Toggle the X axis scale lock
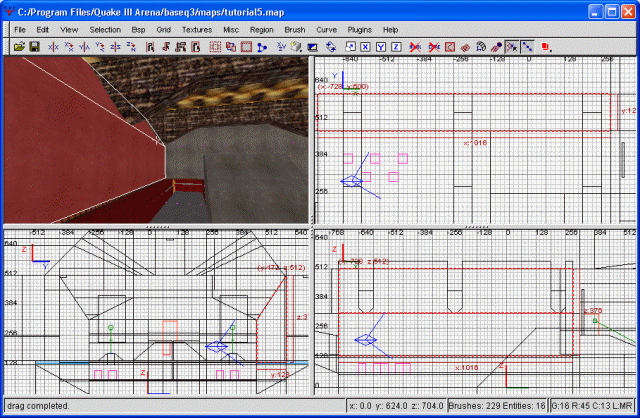The image size is (640, 418). tap(365, 47)
